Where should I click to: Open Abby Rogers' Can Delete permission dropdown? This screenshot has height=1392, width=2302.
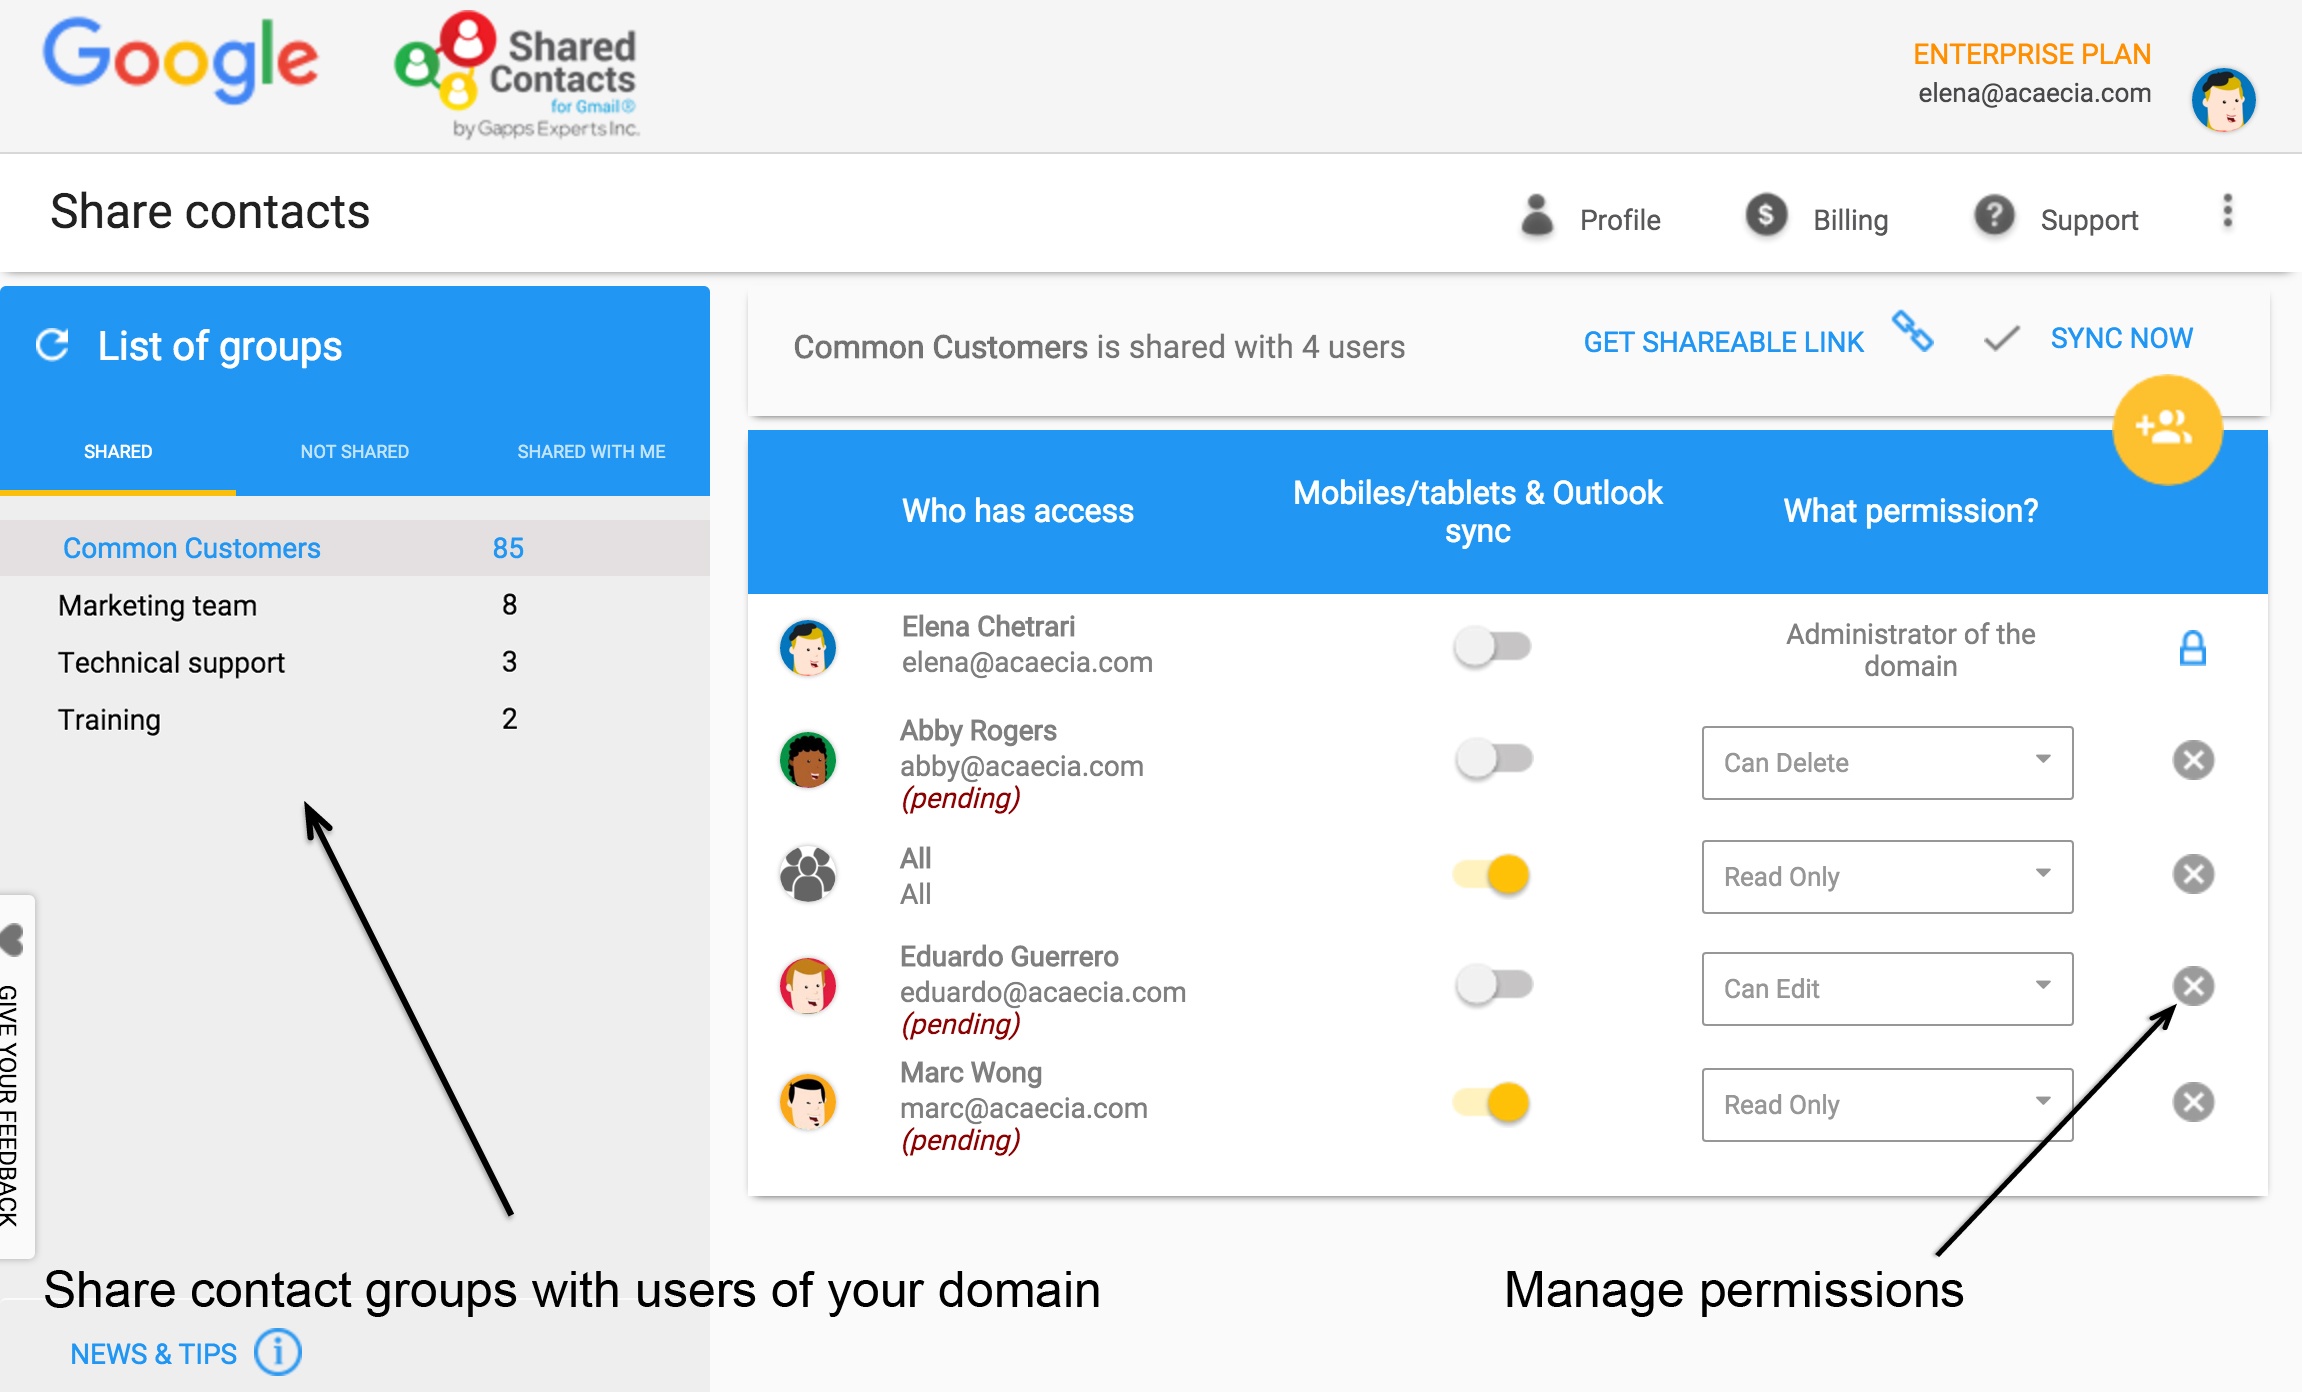(x=1886, y=763)
